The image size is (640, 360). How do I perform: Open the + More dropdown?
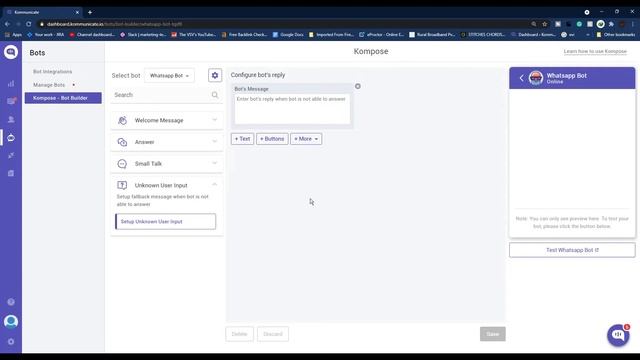click(x=306, y=139)
